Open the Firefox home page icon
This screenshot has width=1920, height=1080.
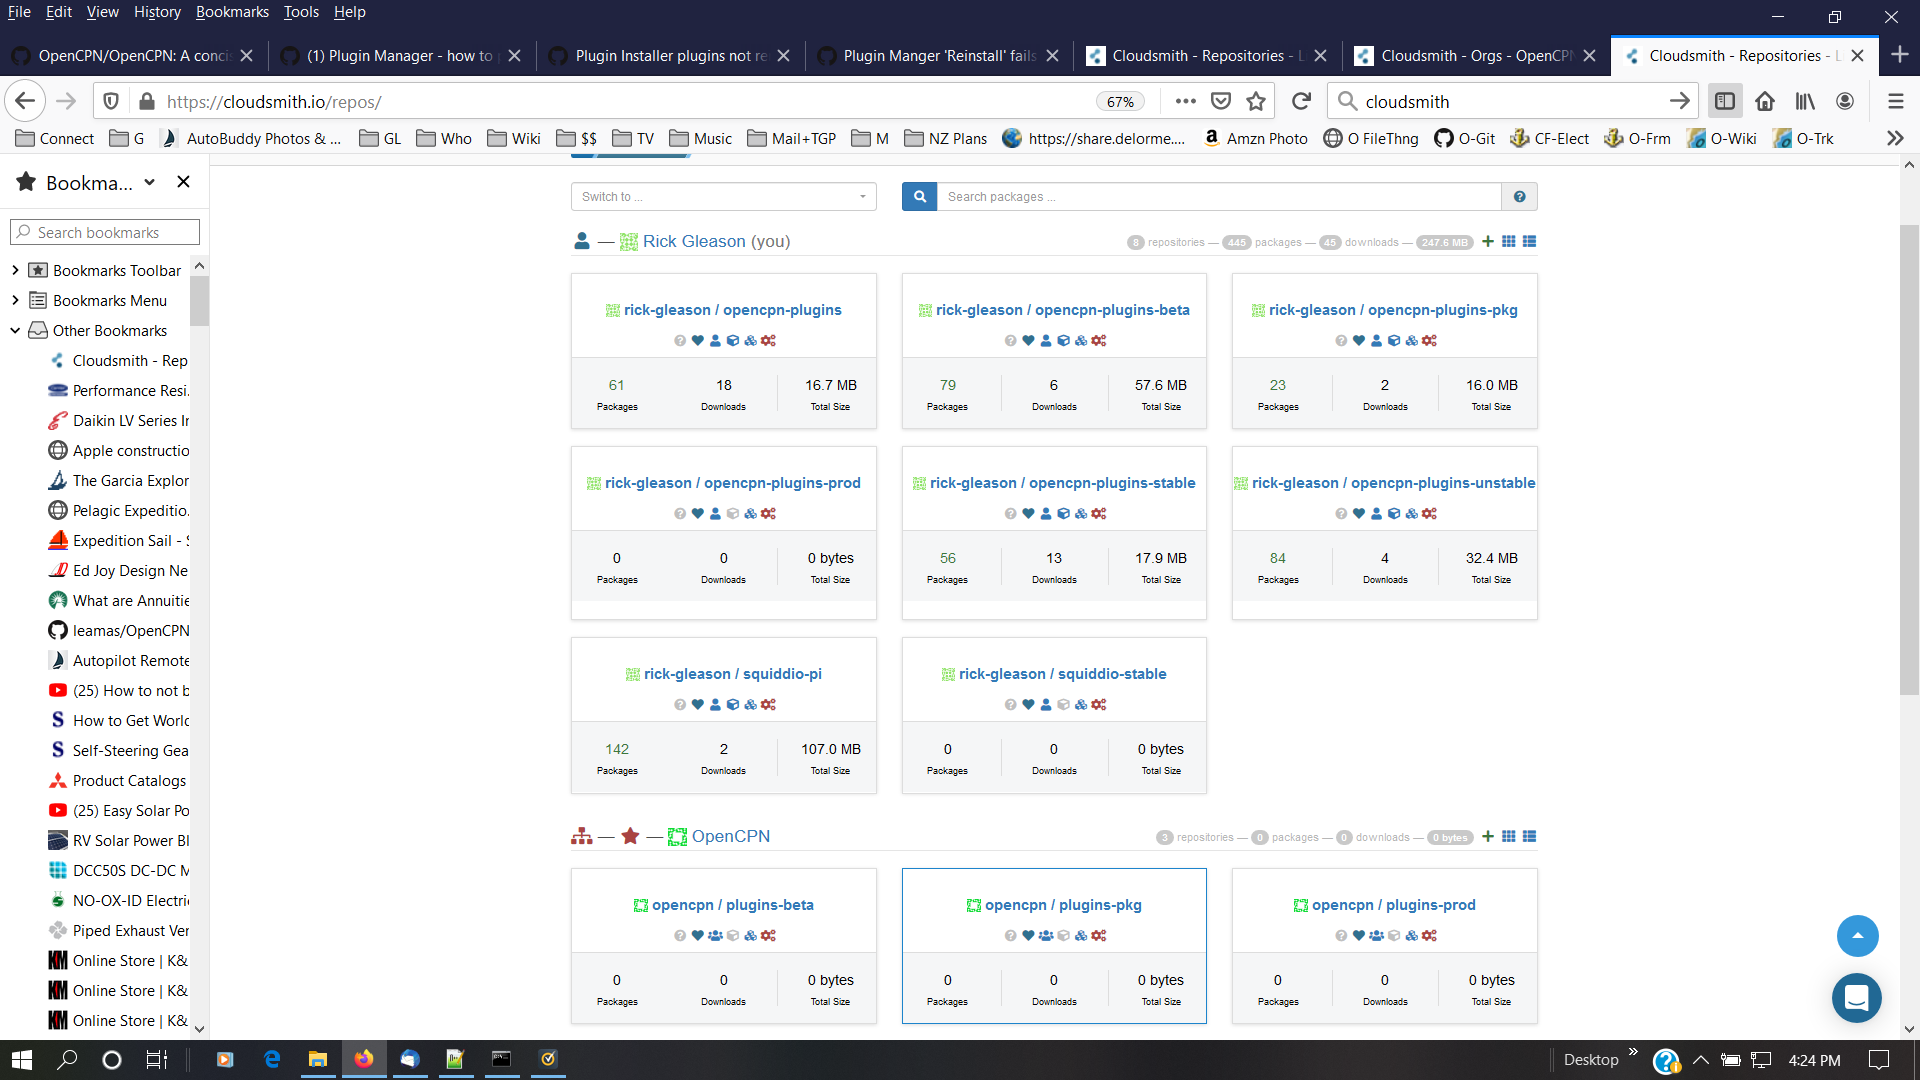[1765, 101]
